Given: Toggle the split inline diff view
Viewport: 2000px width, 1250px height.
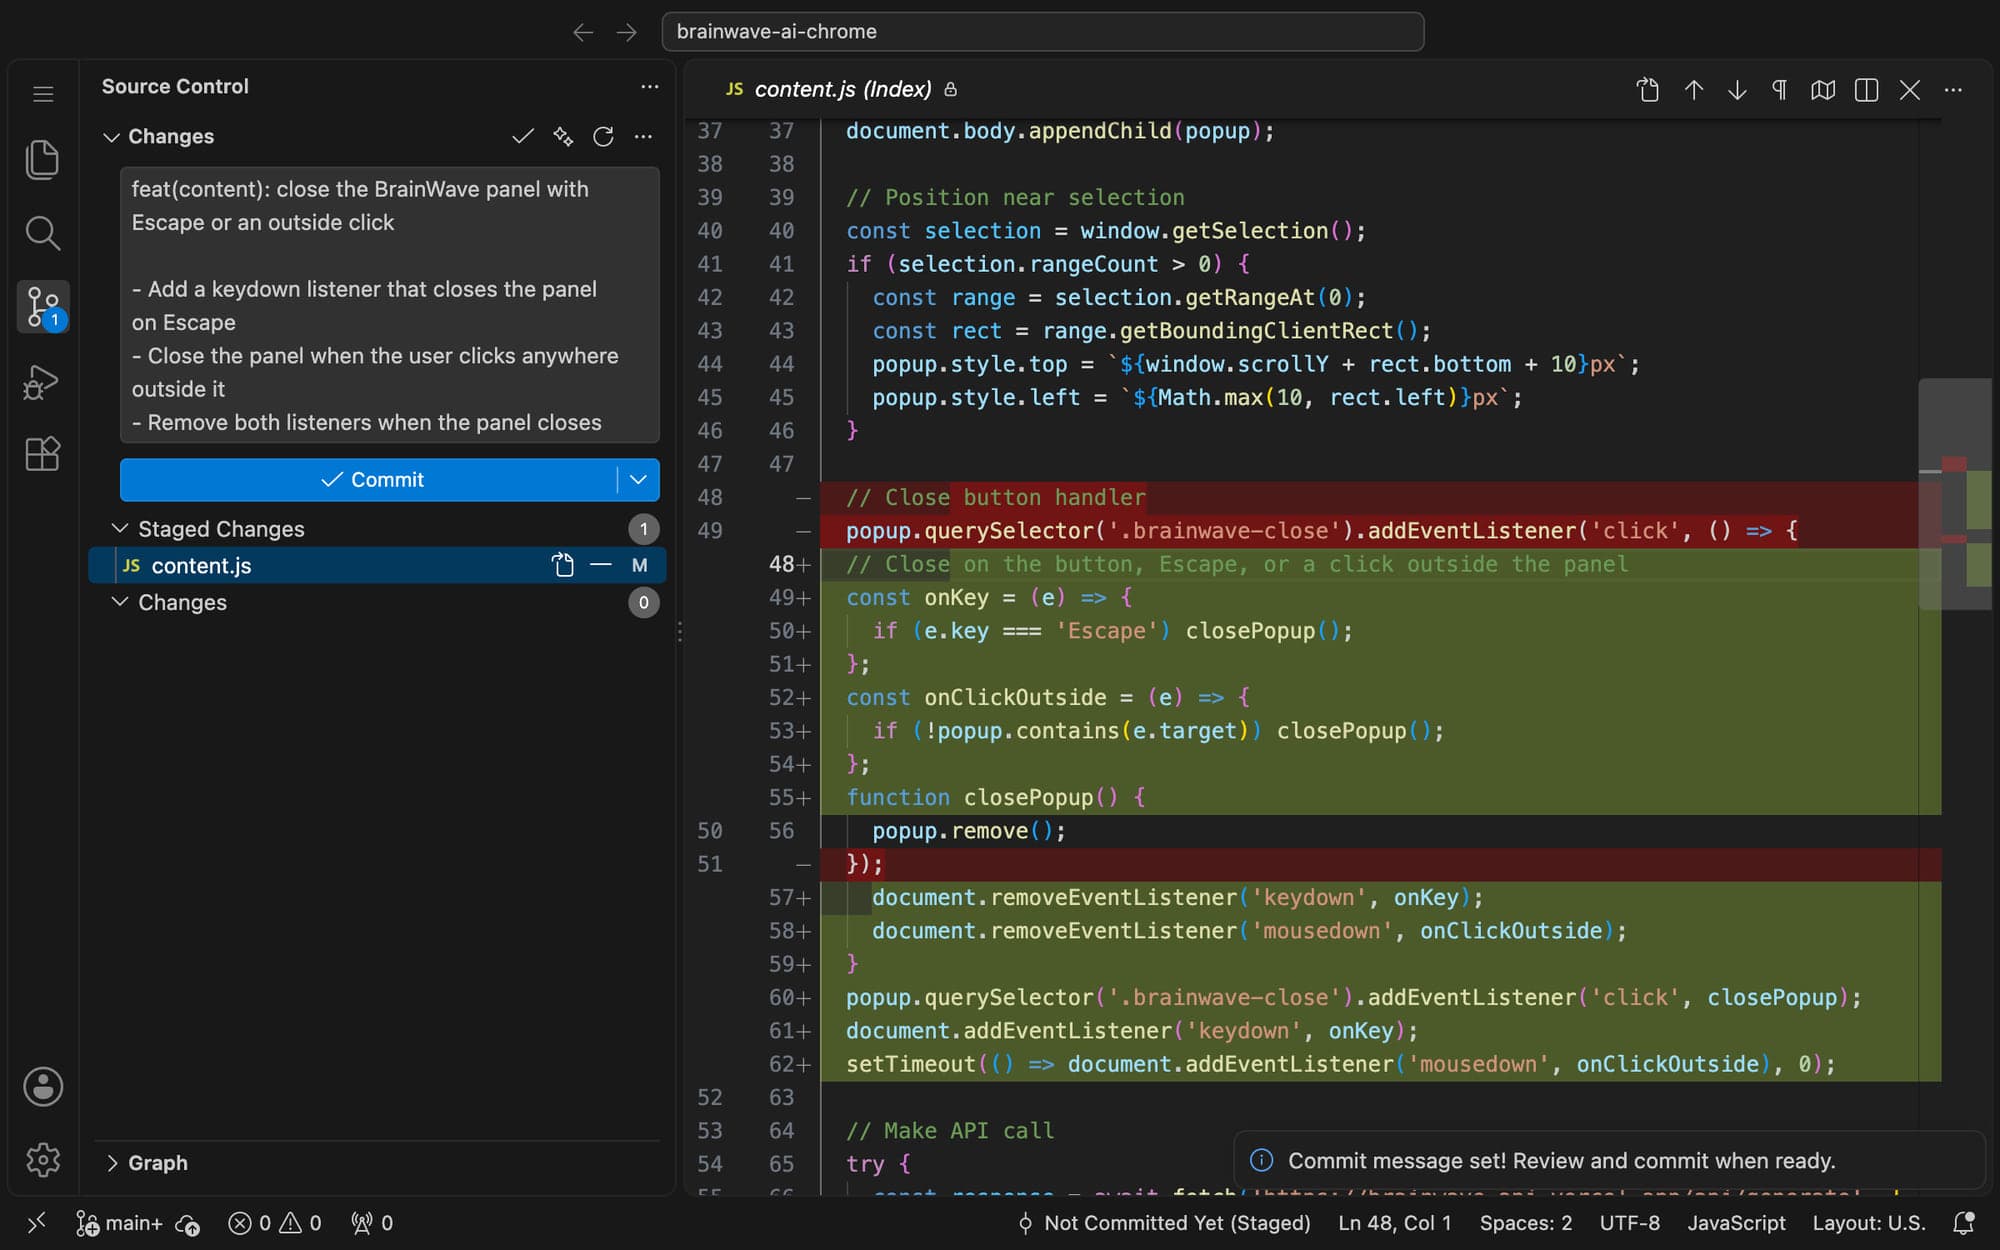Looking at the screenshot, I should coord(1866,90).
